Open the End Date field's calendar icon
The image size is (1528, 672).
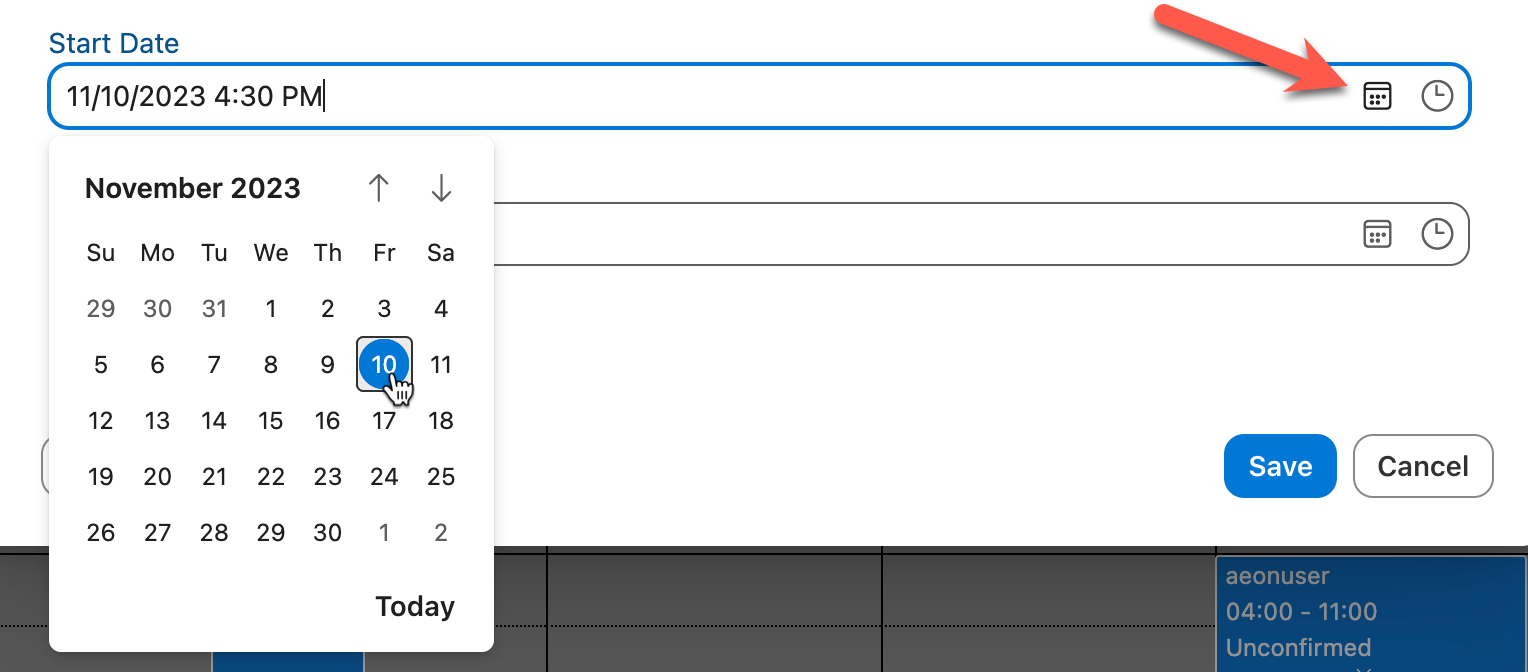[x=1377, y=234]
